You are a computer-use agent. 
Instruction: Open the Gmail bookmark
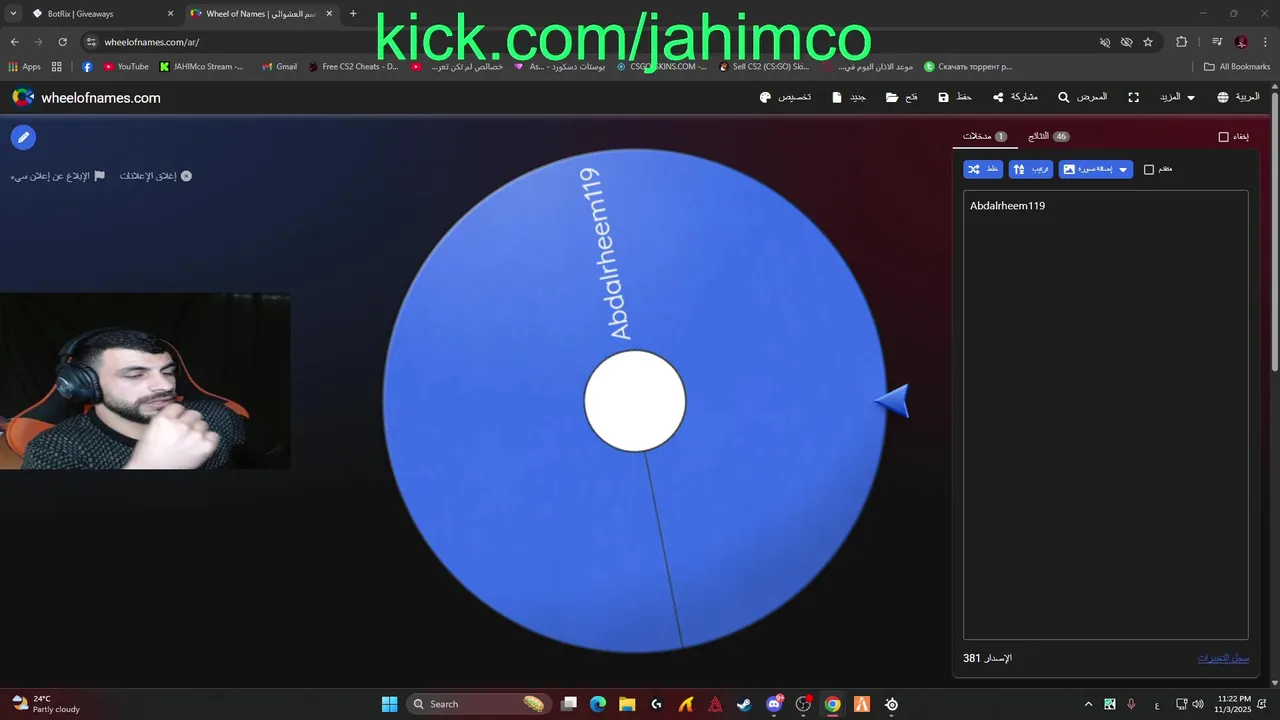(279, 67)
